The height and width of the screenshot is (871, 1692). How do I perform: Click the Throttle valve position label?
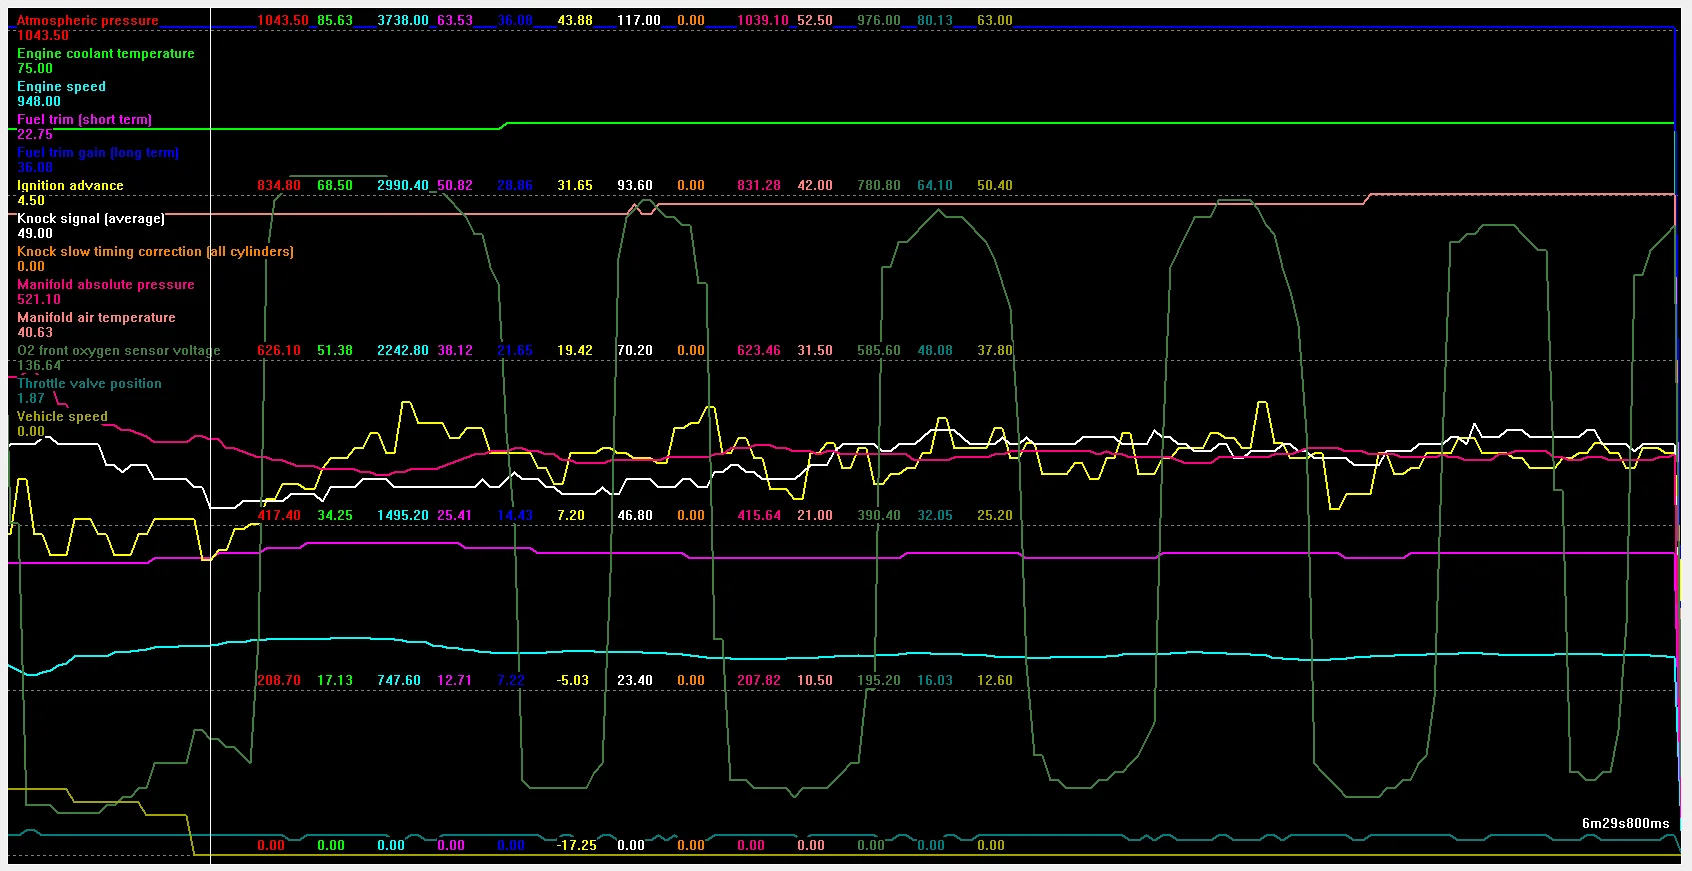click(x=89, y=383)
